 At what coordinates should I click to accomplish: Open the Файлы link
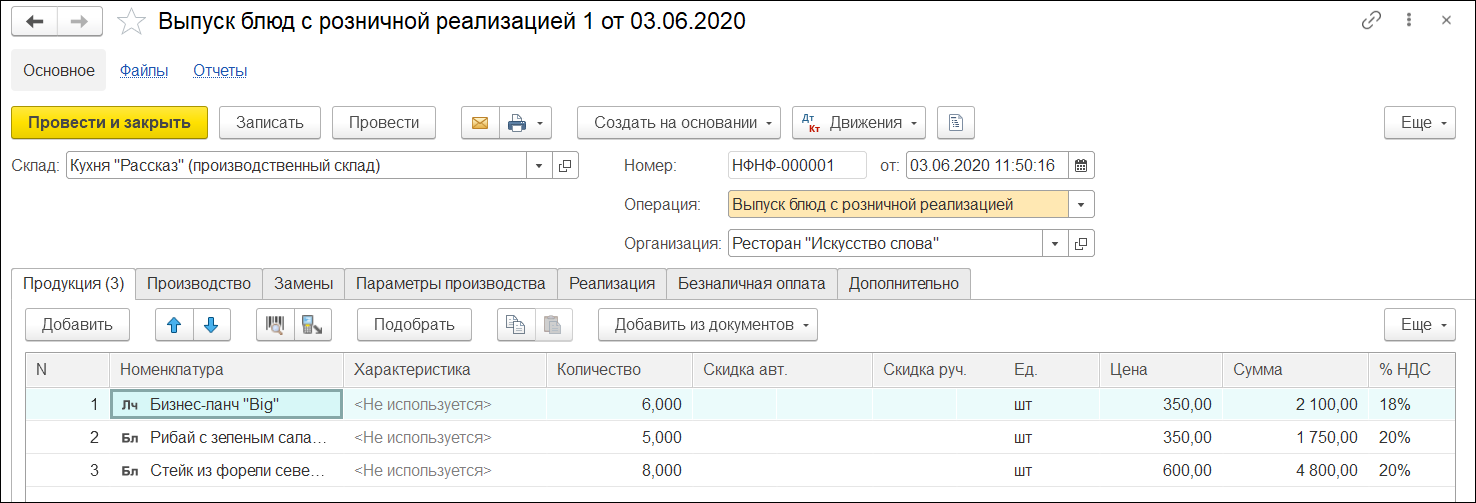click(144, 71)
